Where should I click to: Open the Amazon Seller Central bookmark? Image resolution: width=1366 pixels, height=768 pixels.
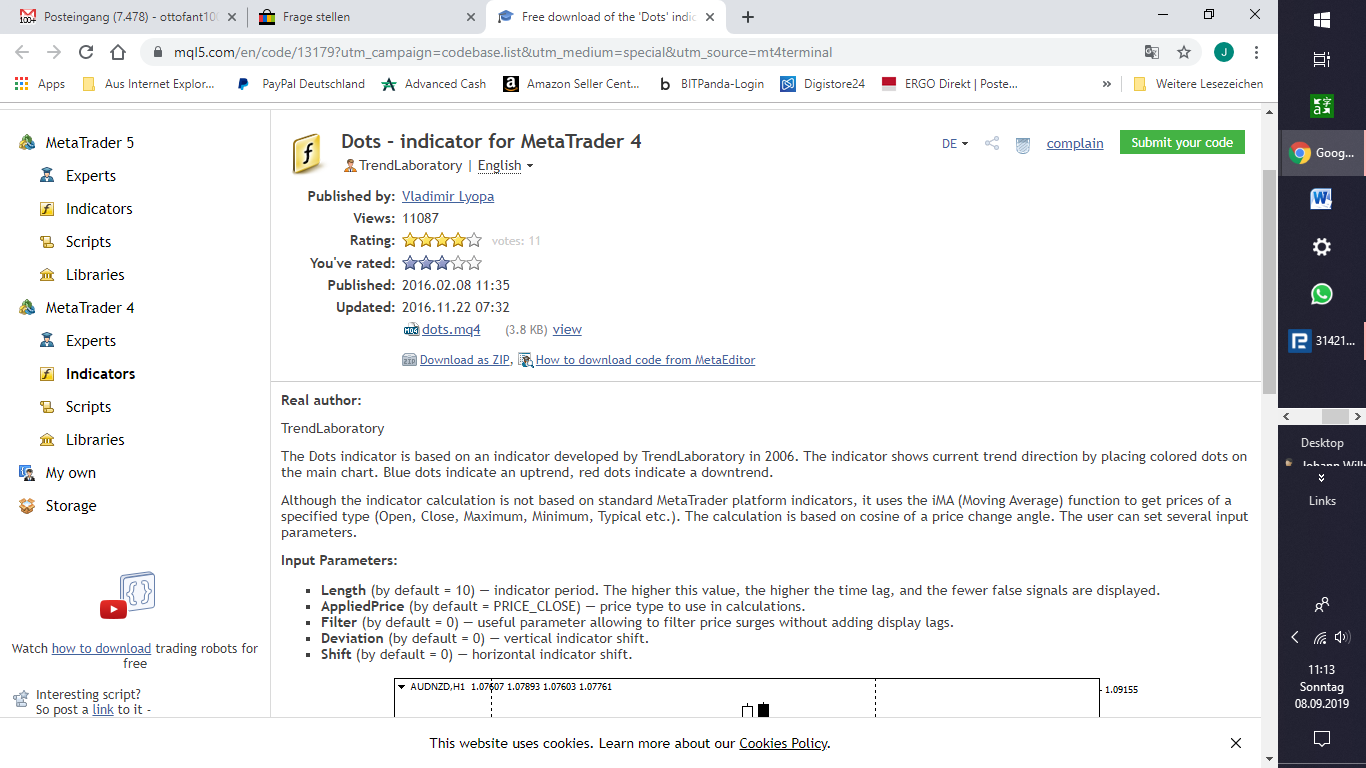[x=572, y=84]
